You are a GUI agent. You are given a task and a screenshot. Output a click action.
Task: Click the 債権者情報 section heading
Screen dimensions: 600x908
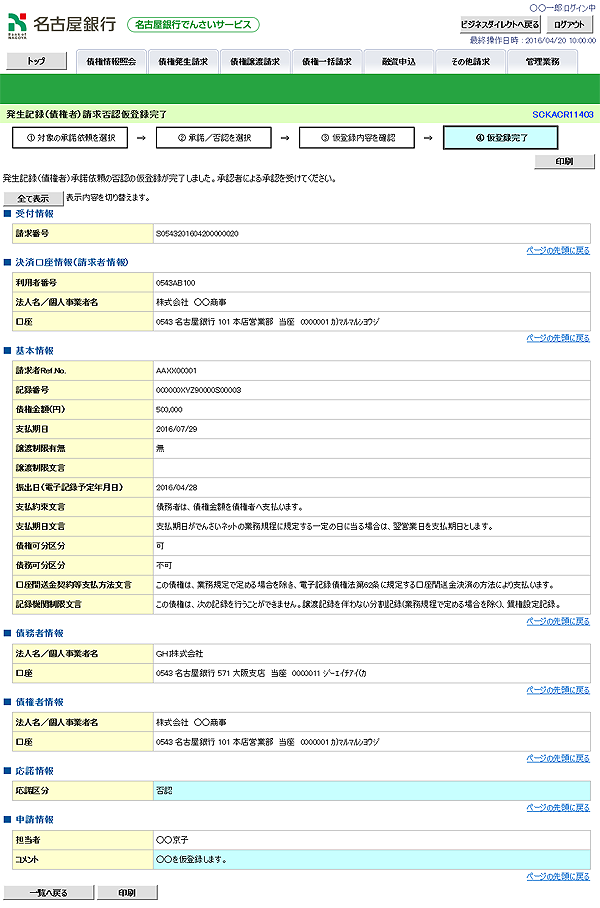pyautogui.click(x=39, y=702)
